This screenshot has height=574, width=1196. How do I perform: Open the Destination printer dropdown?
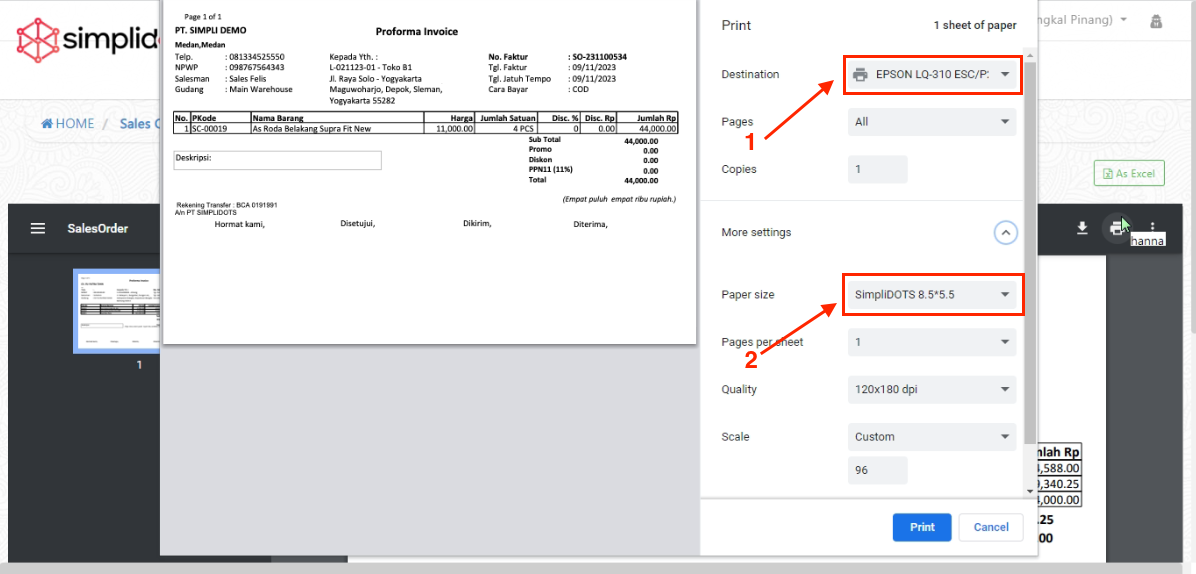click(x=931, y=74)
